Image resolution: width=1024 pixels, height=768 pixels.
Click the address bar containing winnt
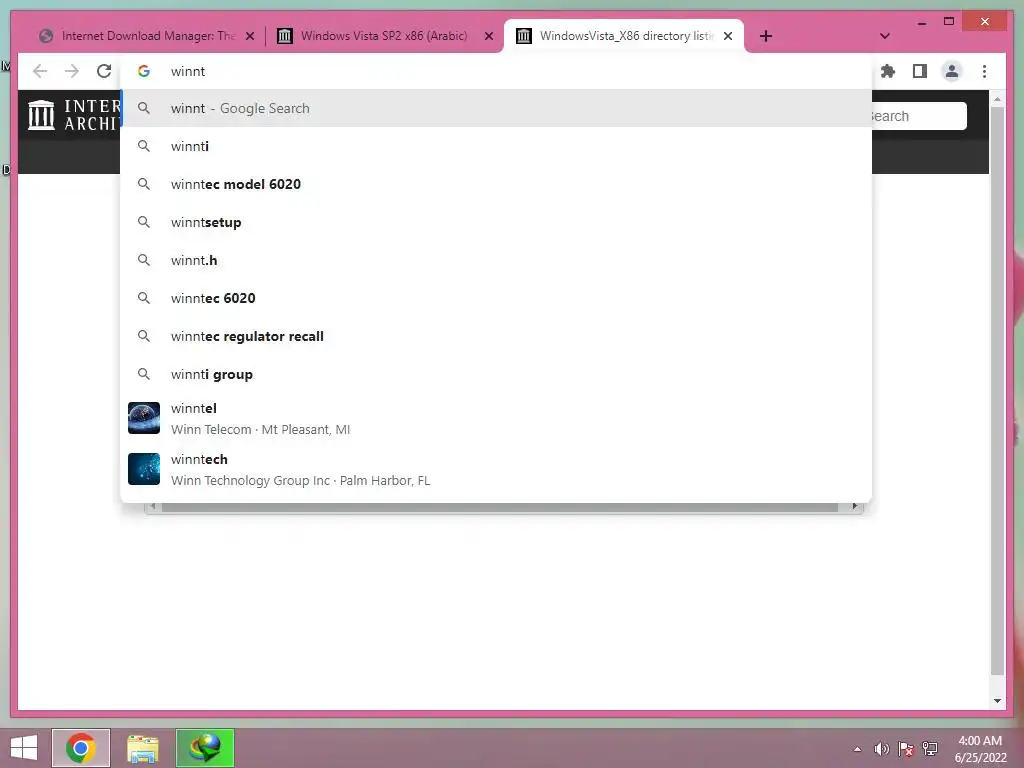[x=496, y=71]
